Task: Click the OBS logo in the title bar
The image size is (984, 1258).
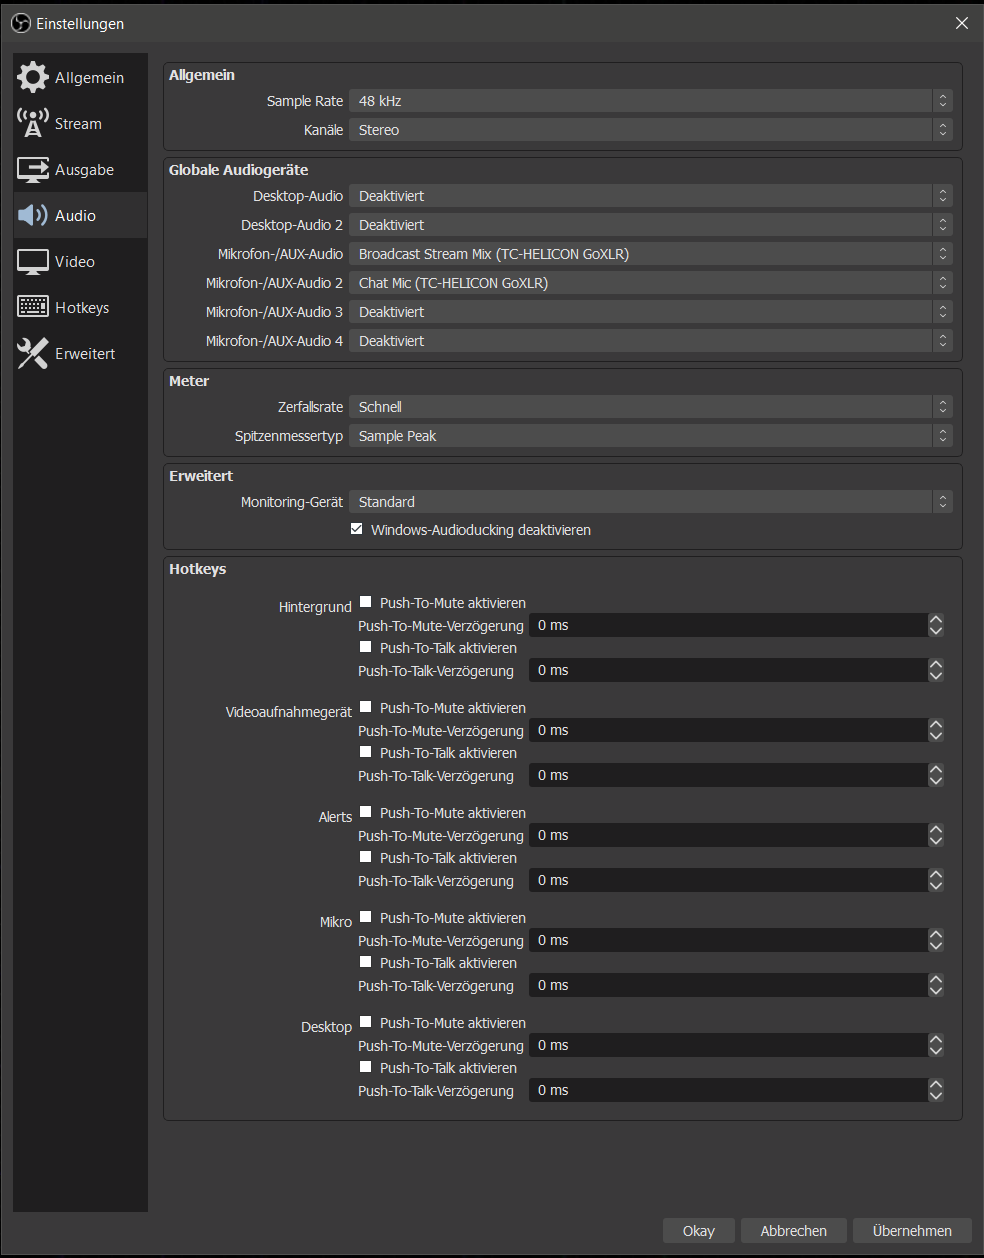Action: point(21,23)
